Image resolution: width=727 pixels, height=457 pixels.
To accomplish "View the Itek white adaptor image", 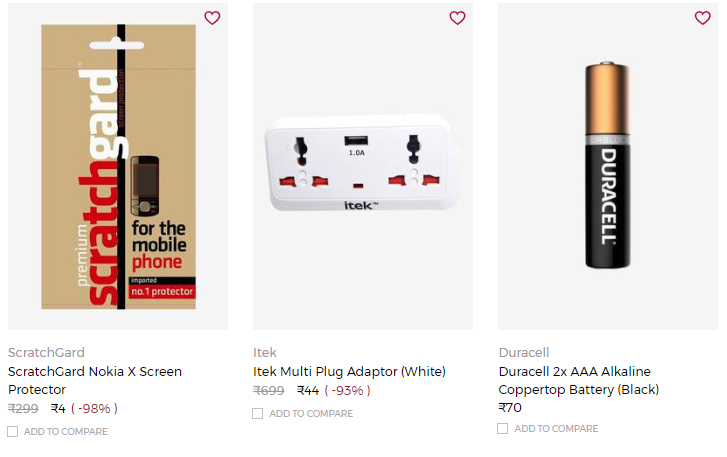I will tap(363, 164).
